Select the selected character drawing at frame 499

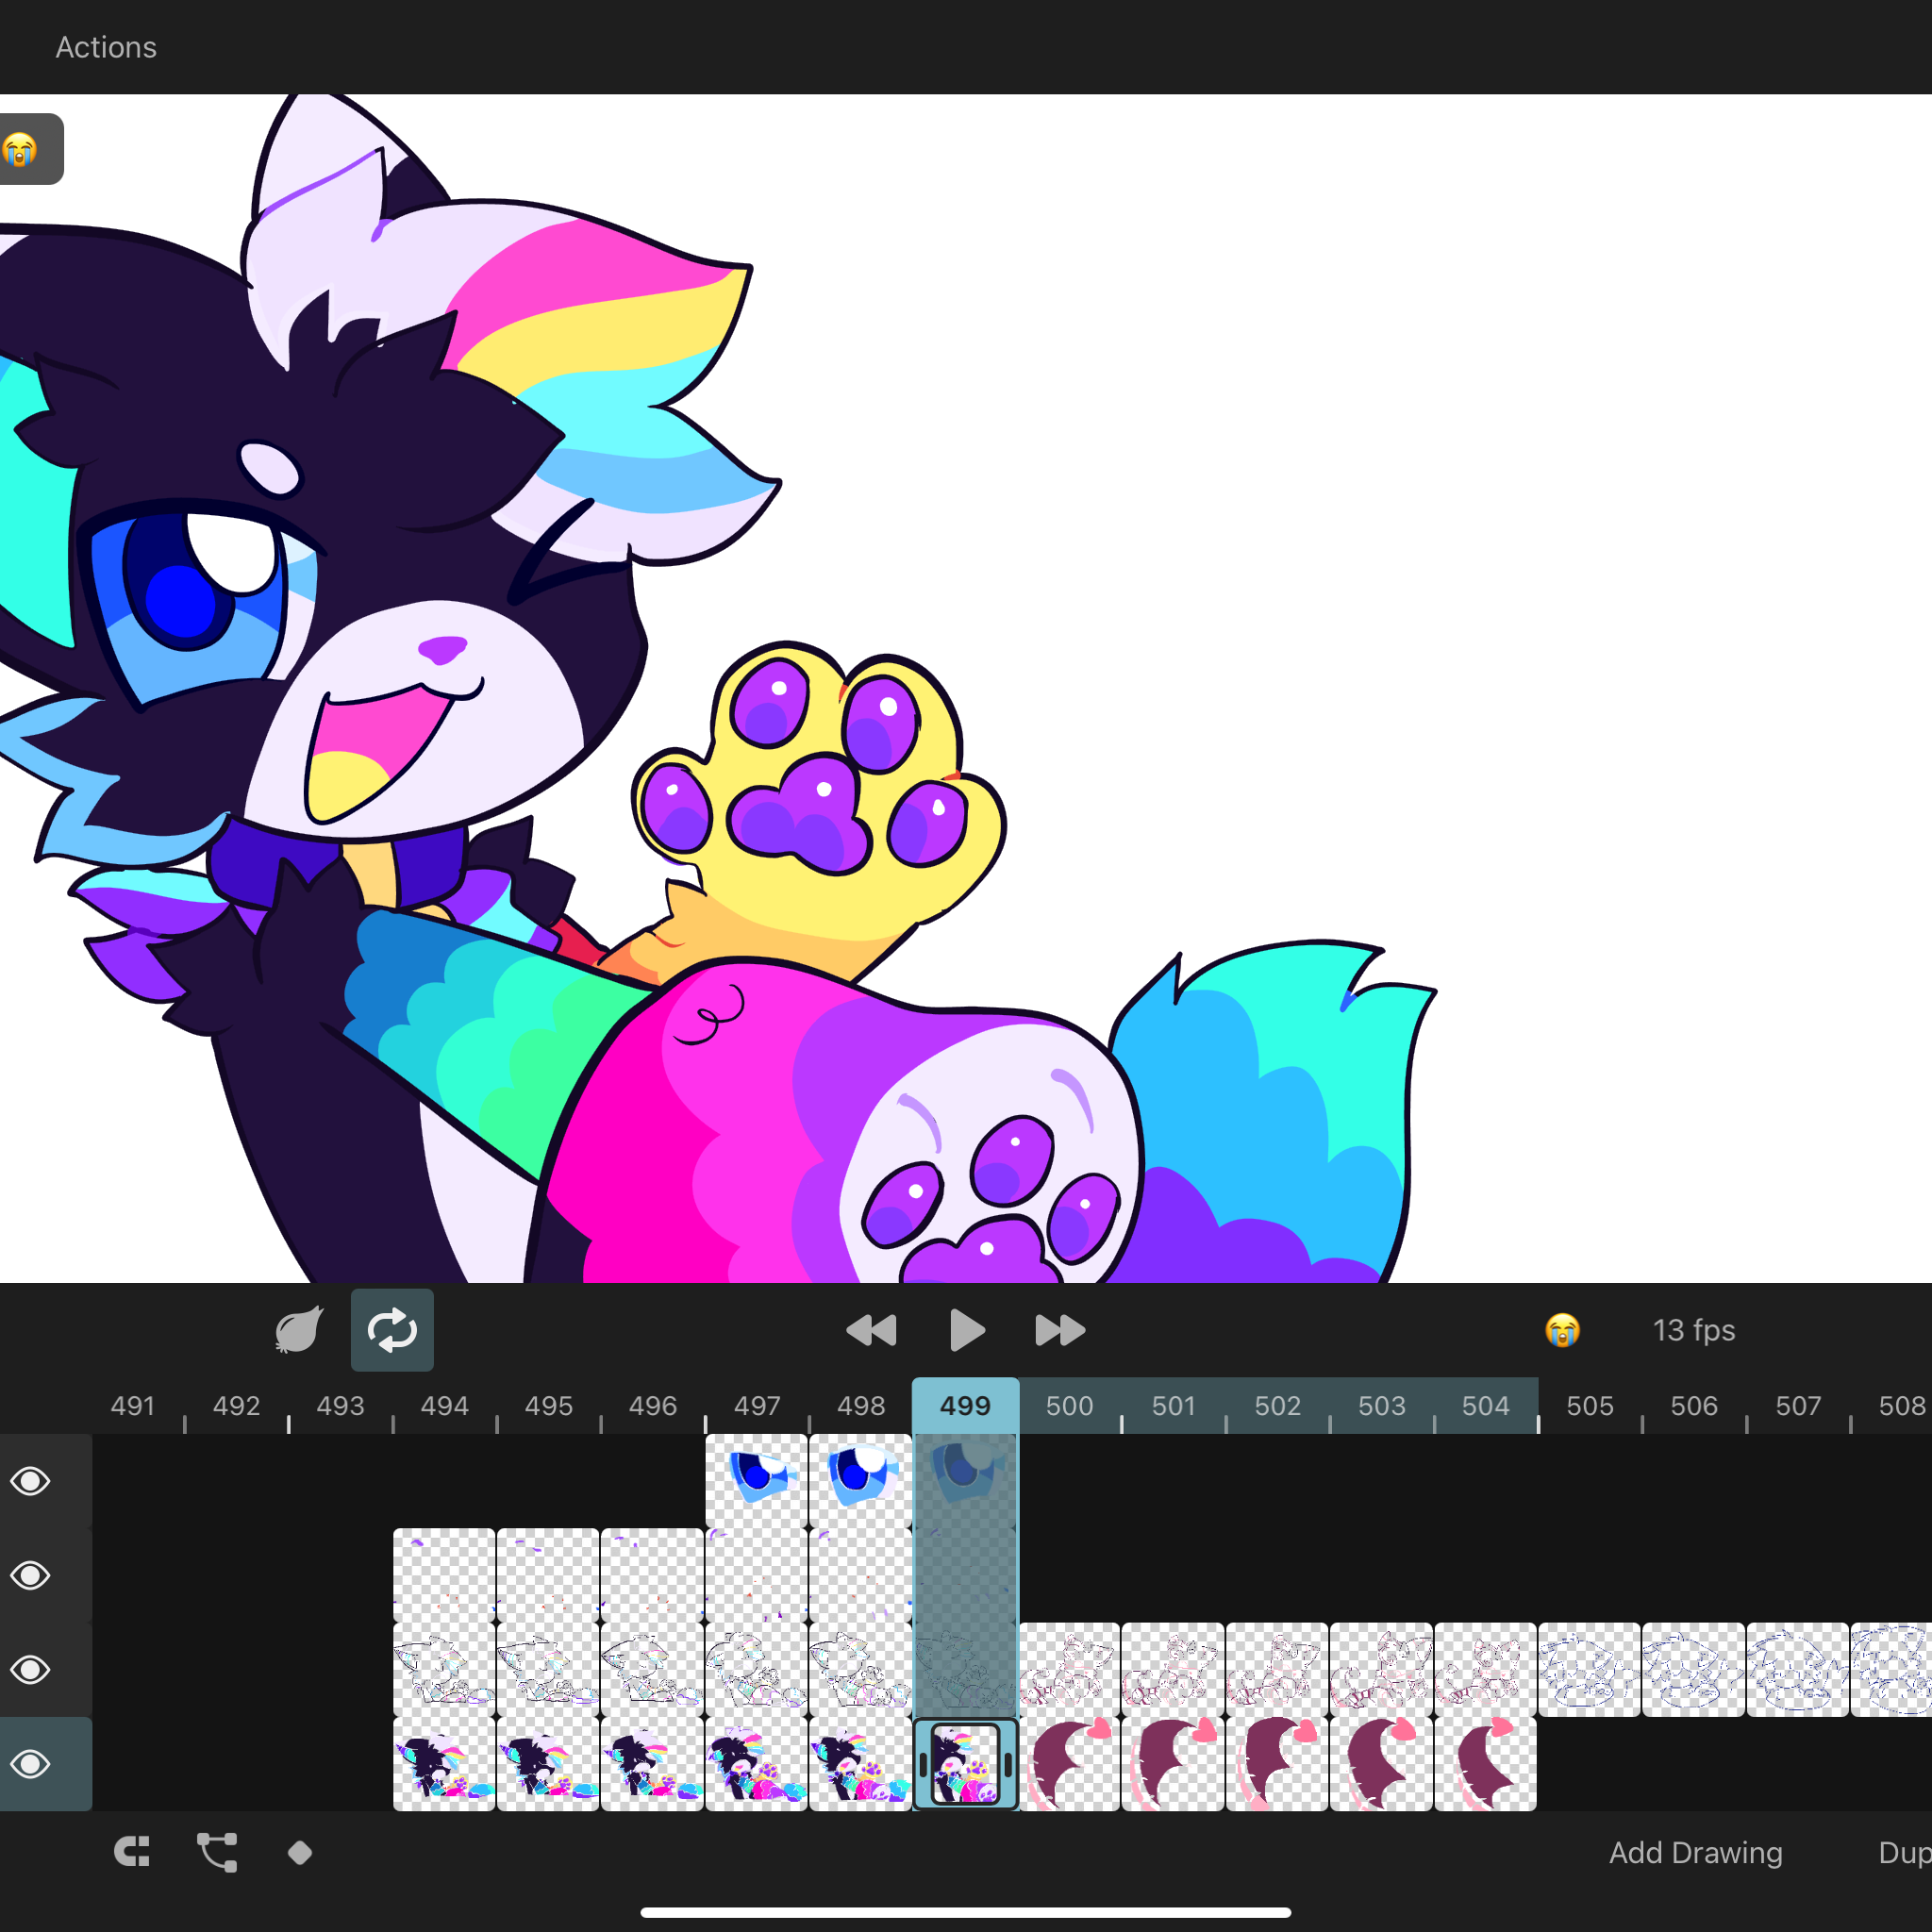coord(965,1764)
